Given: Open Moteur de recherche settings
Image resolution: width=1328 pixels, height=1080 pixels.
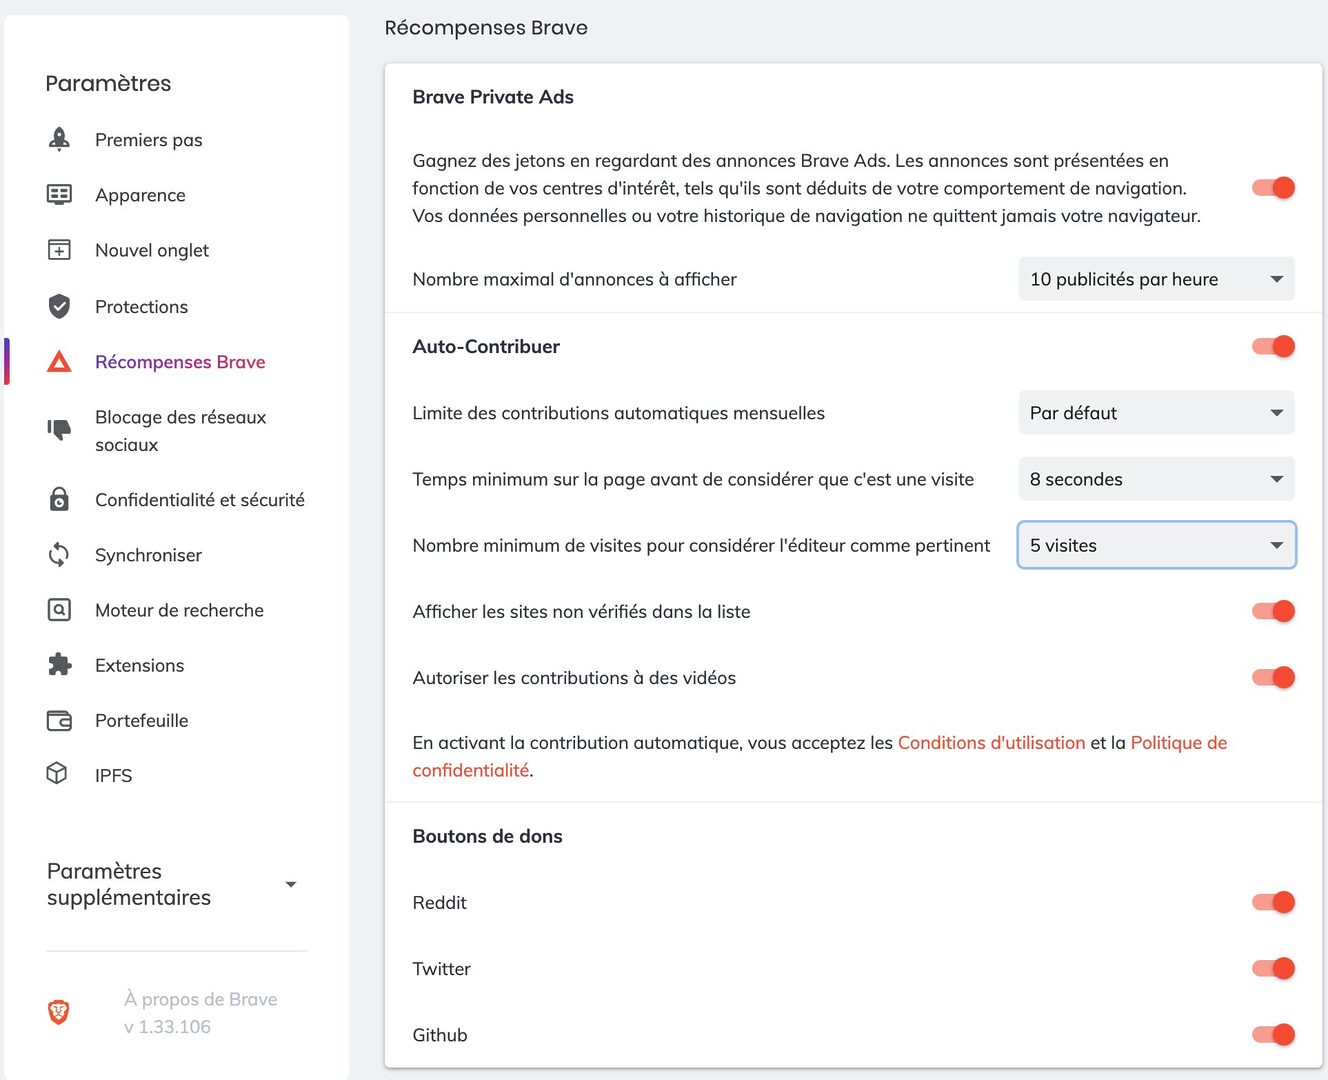Looking at the screenshot, I should [x=179, y=610].
